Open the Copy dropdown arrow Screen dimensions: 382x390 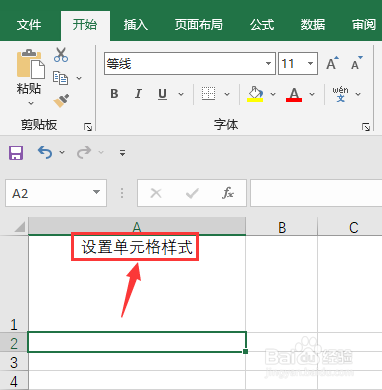(79, 78)
